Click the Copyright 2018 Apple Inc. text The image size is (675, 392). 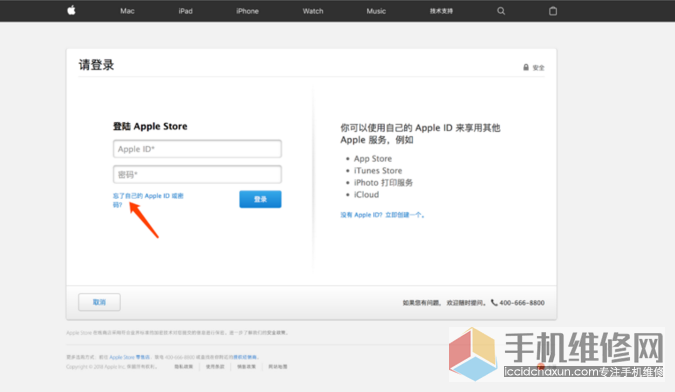pyautogui.click(x=111, y=367)
